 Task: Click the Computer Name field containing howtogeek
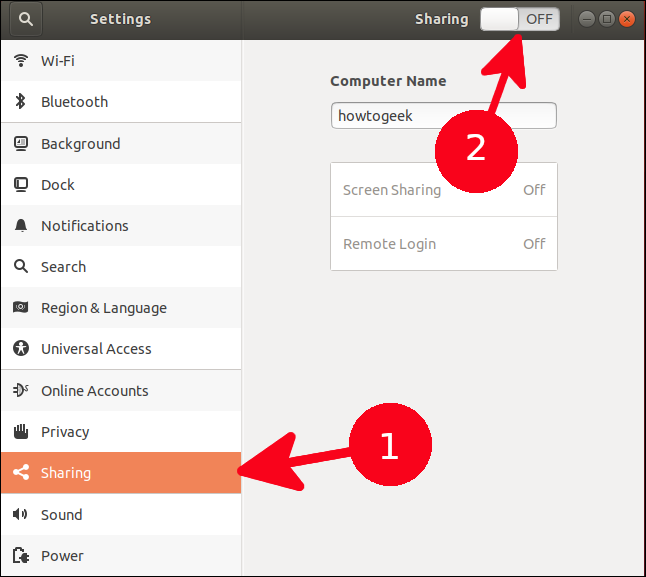[444, 116]
